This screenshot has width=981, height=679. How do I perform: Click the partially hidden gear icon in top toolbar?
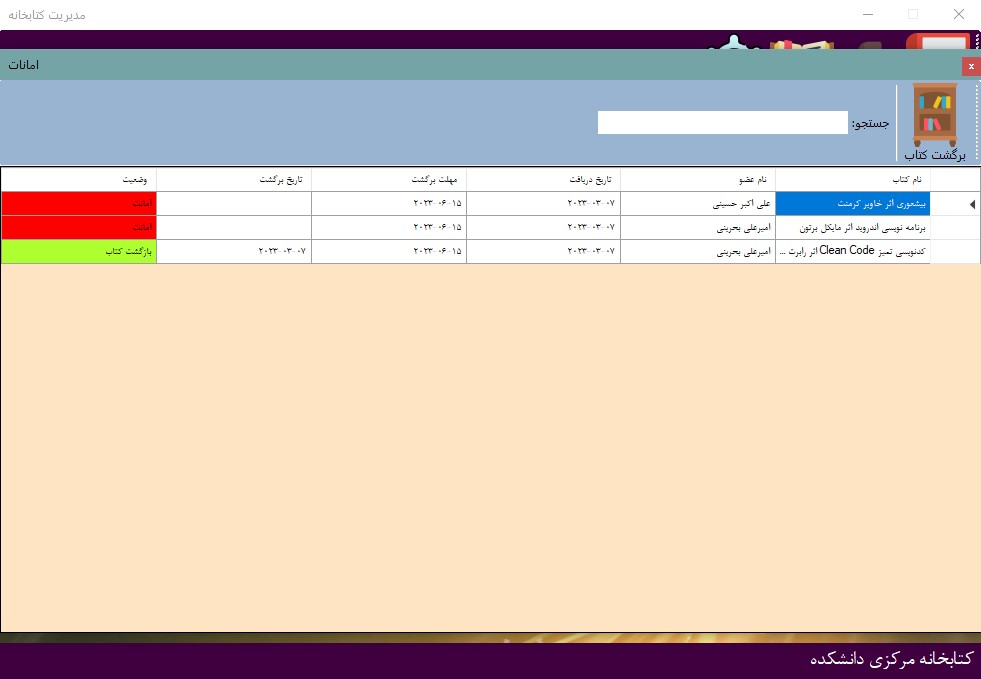(735, 43)
